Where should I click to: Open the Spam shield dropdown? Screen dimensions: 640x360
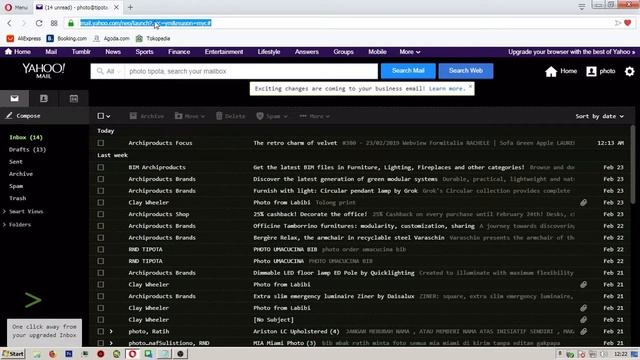coord(272,116)
